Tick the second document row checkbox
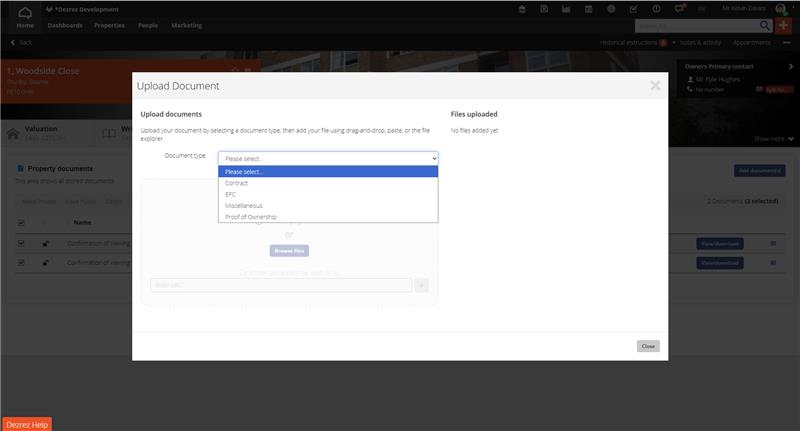 [21, 262]
